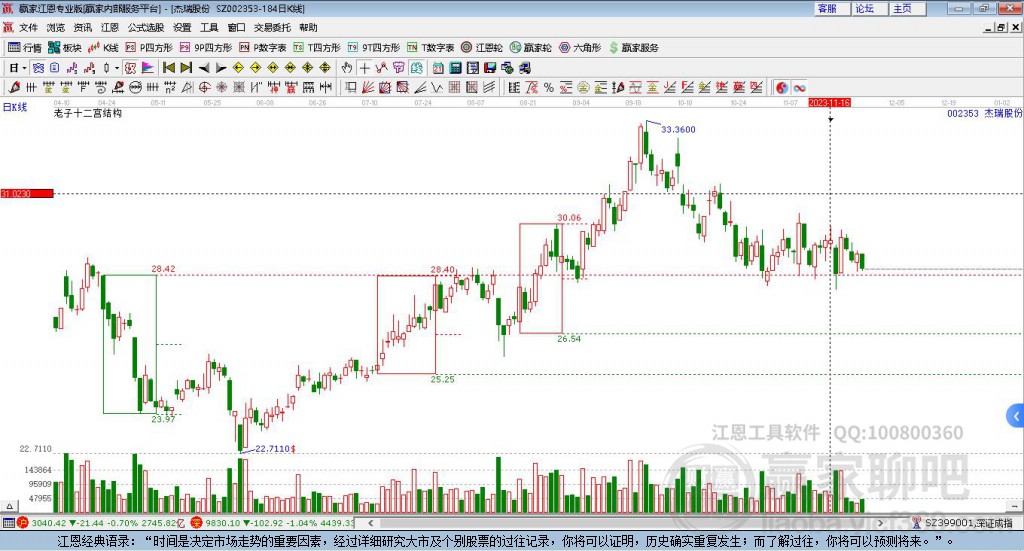The width and height of the screenshot is (1024, 551).
Task: Jump to first bar with skip-back icon
Action: (169, 68)
